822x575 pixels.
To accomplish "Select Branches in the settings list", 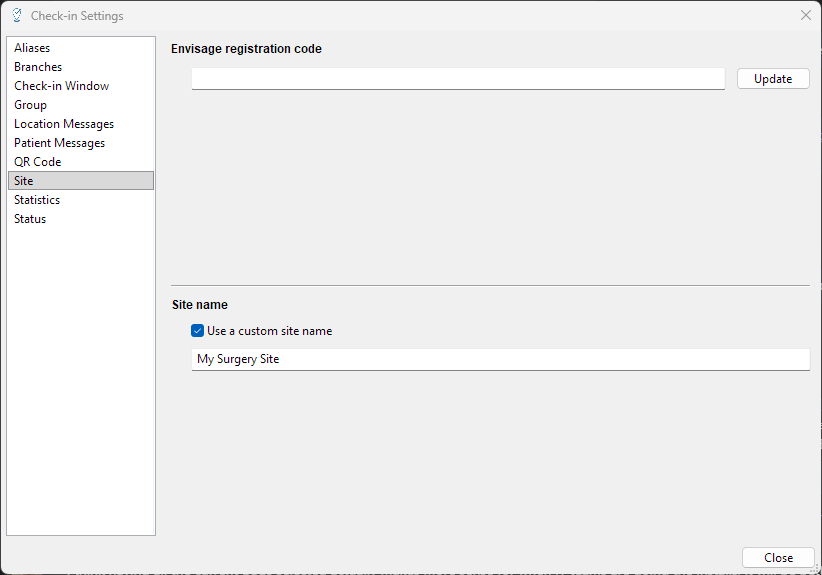I will pos(38,67).
